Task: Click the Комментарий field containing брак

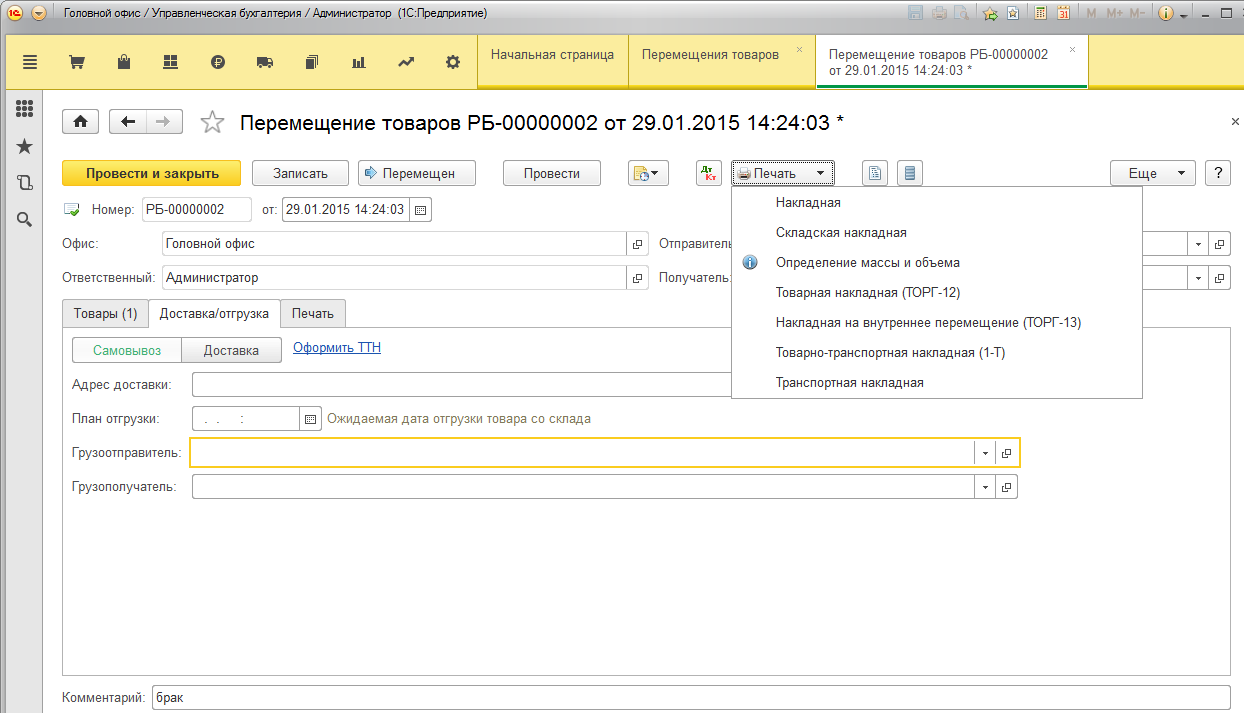Action: [689, 697]
